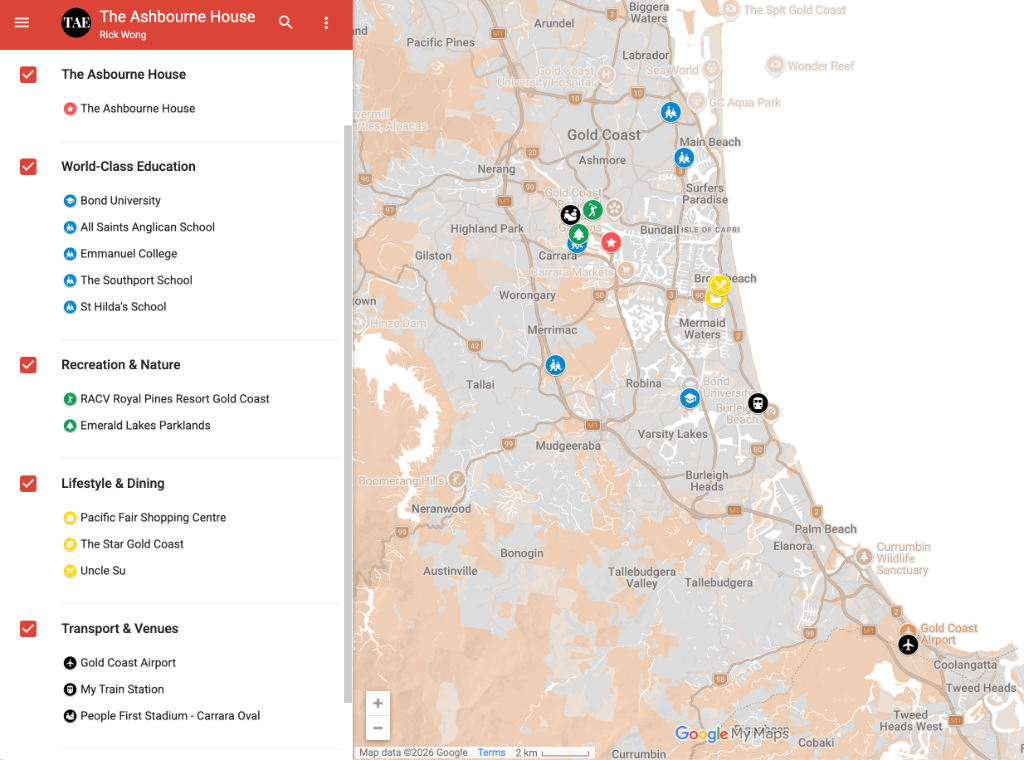Click the tree icon next to Emerald Lakes Parklands
Screen dimensions: 1024x760
coord(70,426)
